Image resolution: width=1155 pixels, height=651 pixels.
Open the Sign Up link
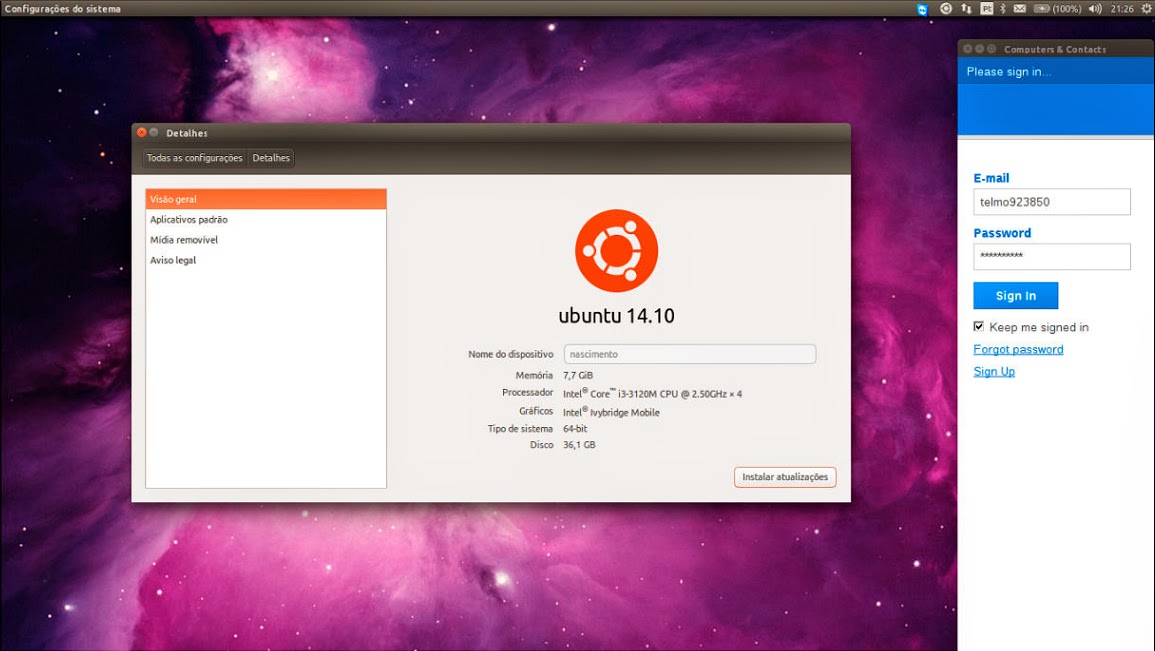pyautogui.click(x=994, y=371)
